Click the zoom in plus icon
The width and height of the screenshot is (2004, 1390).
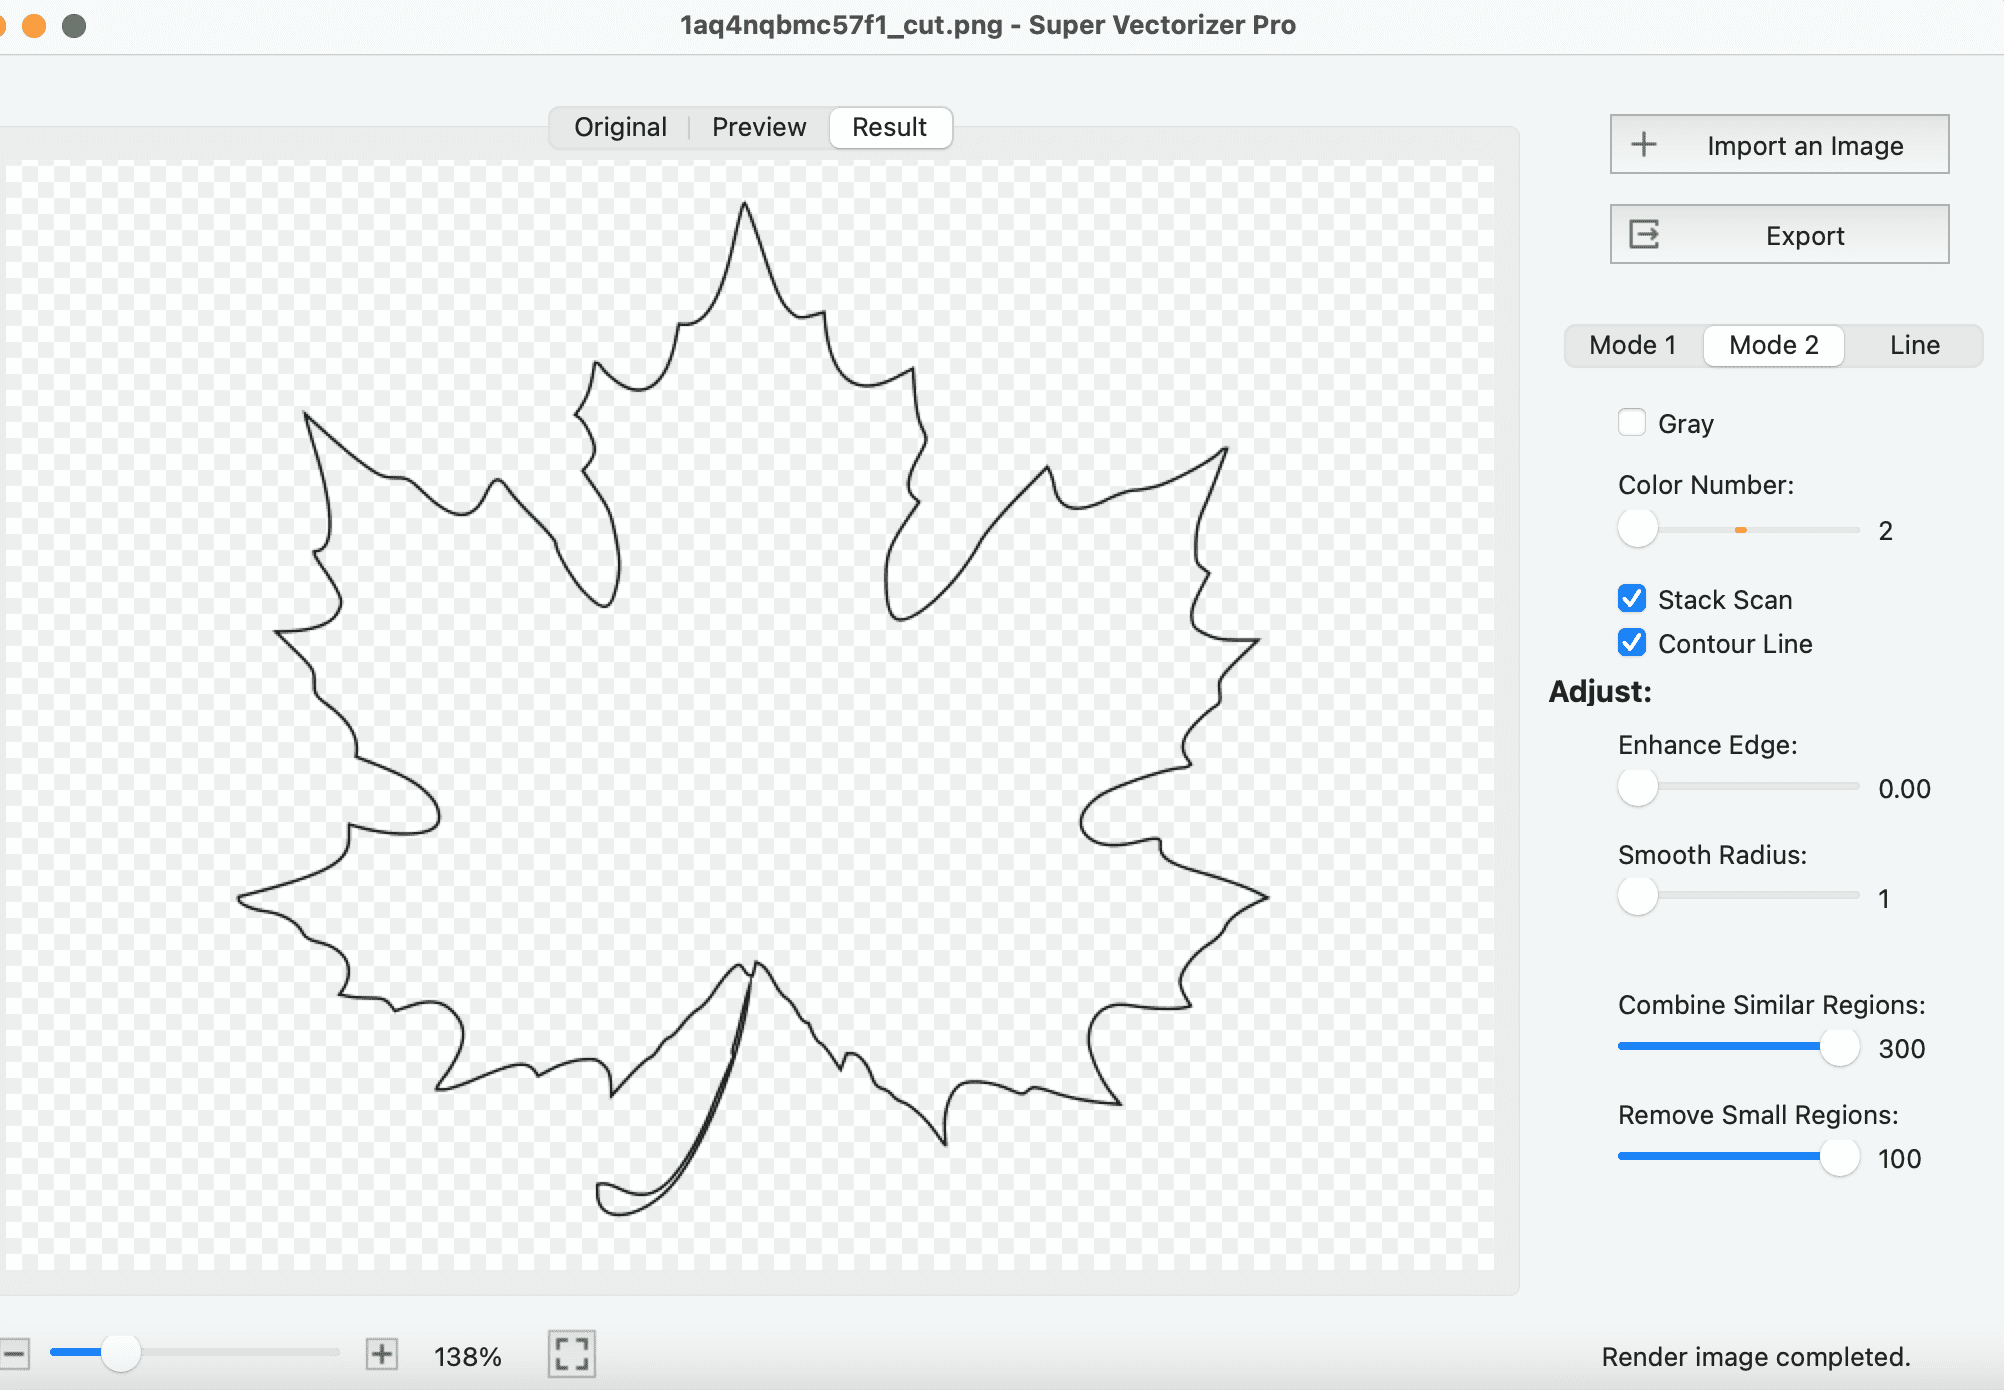pyautogui.click(x=381, y=1355)
